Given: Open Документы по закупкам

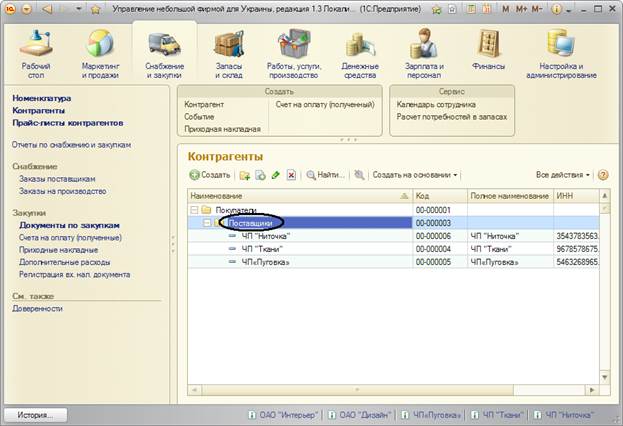Looking at the screenshot, I should coord(70,225).
